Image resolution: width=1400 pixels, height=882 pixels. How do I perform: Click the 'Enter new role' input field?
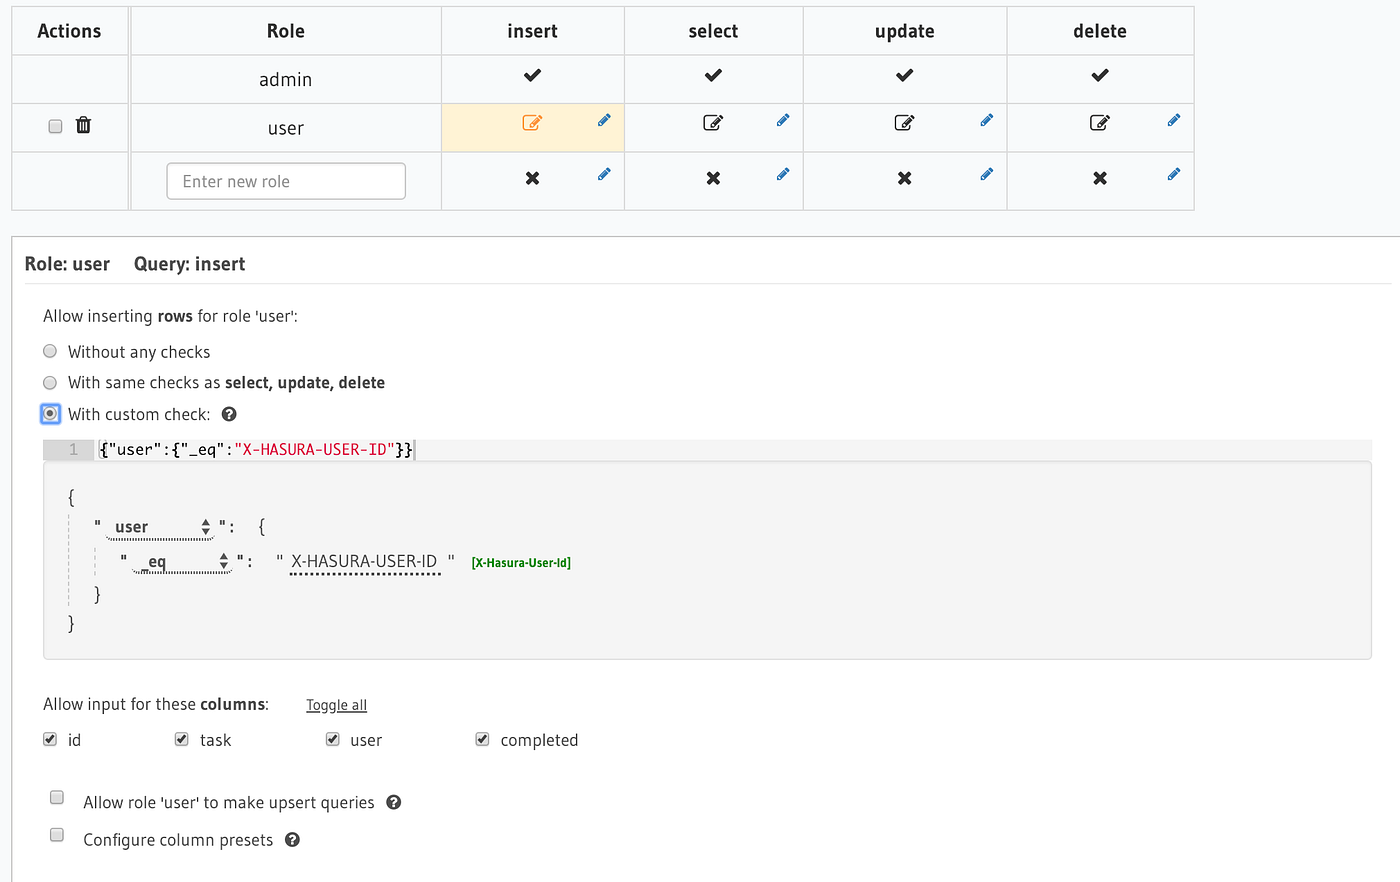[285, 180]
